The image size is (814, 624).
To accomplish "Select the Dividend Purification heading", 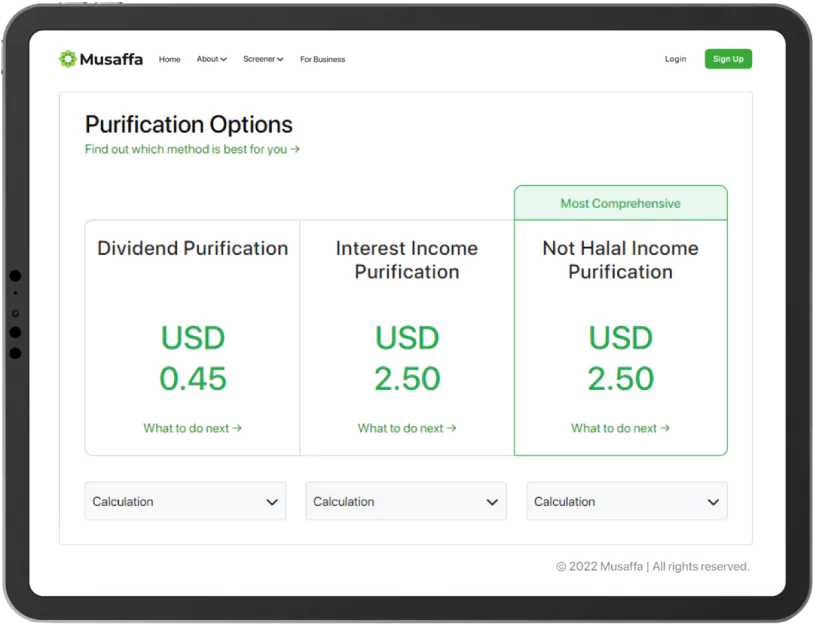I will [x=192, y=248].
